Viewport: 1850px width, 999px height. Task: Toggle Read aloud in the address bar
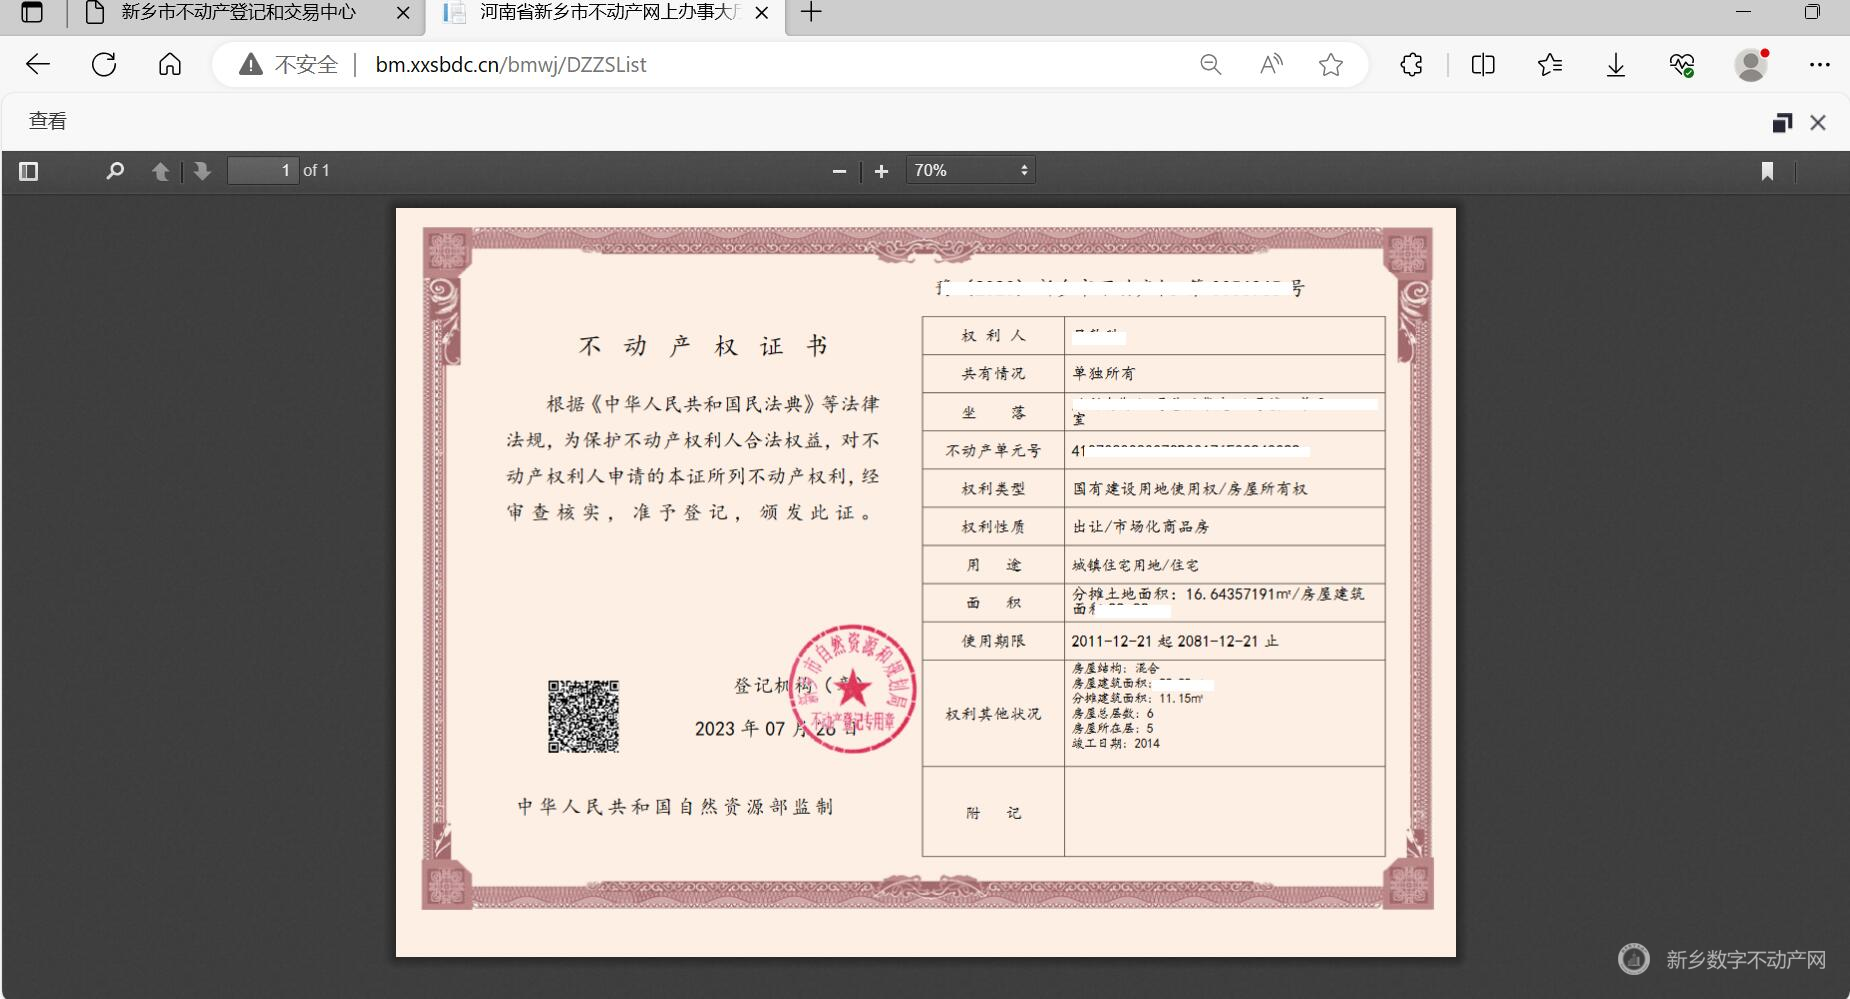pyautogui.click(x=1270, y=64)
